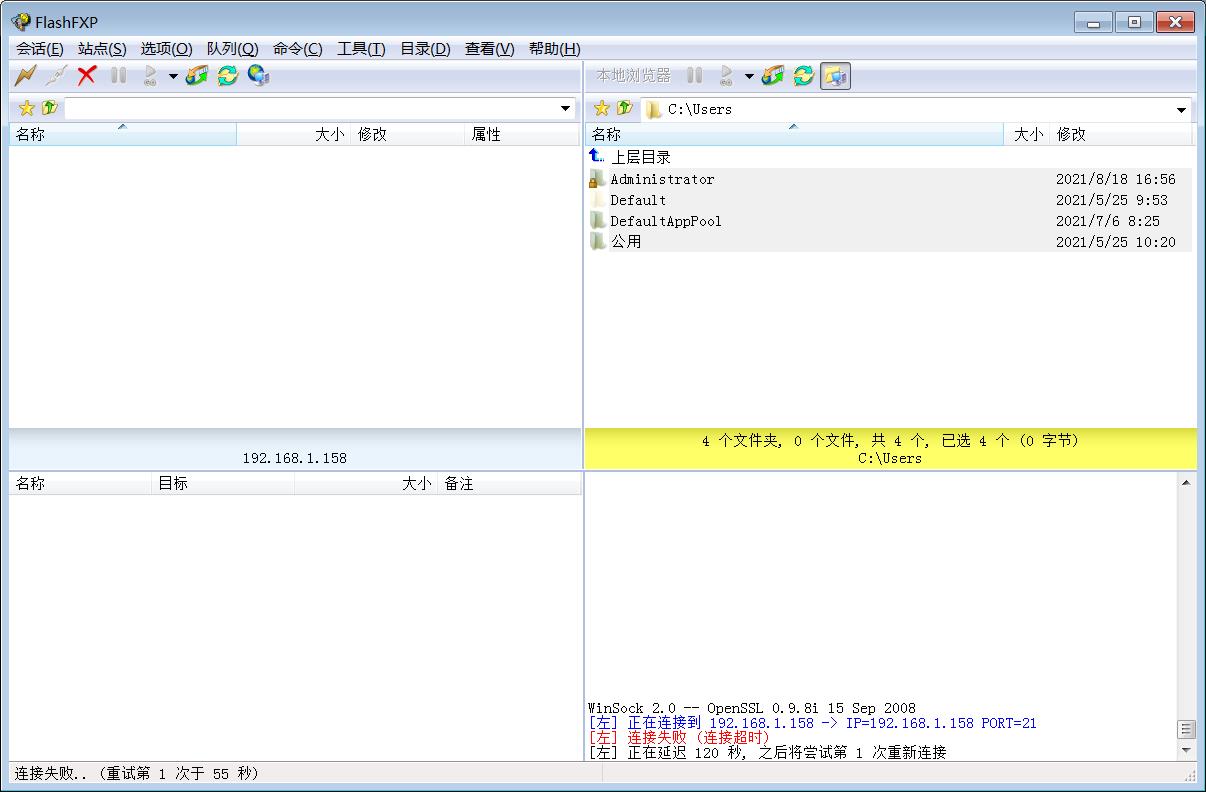Click the left pane favorites star icon
This screenshot has height=792, width=1206.
27,108
